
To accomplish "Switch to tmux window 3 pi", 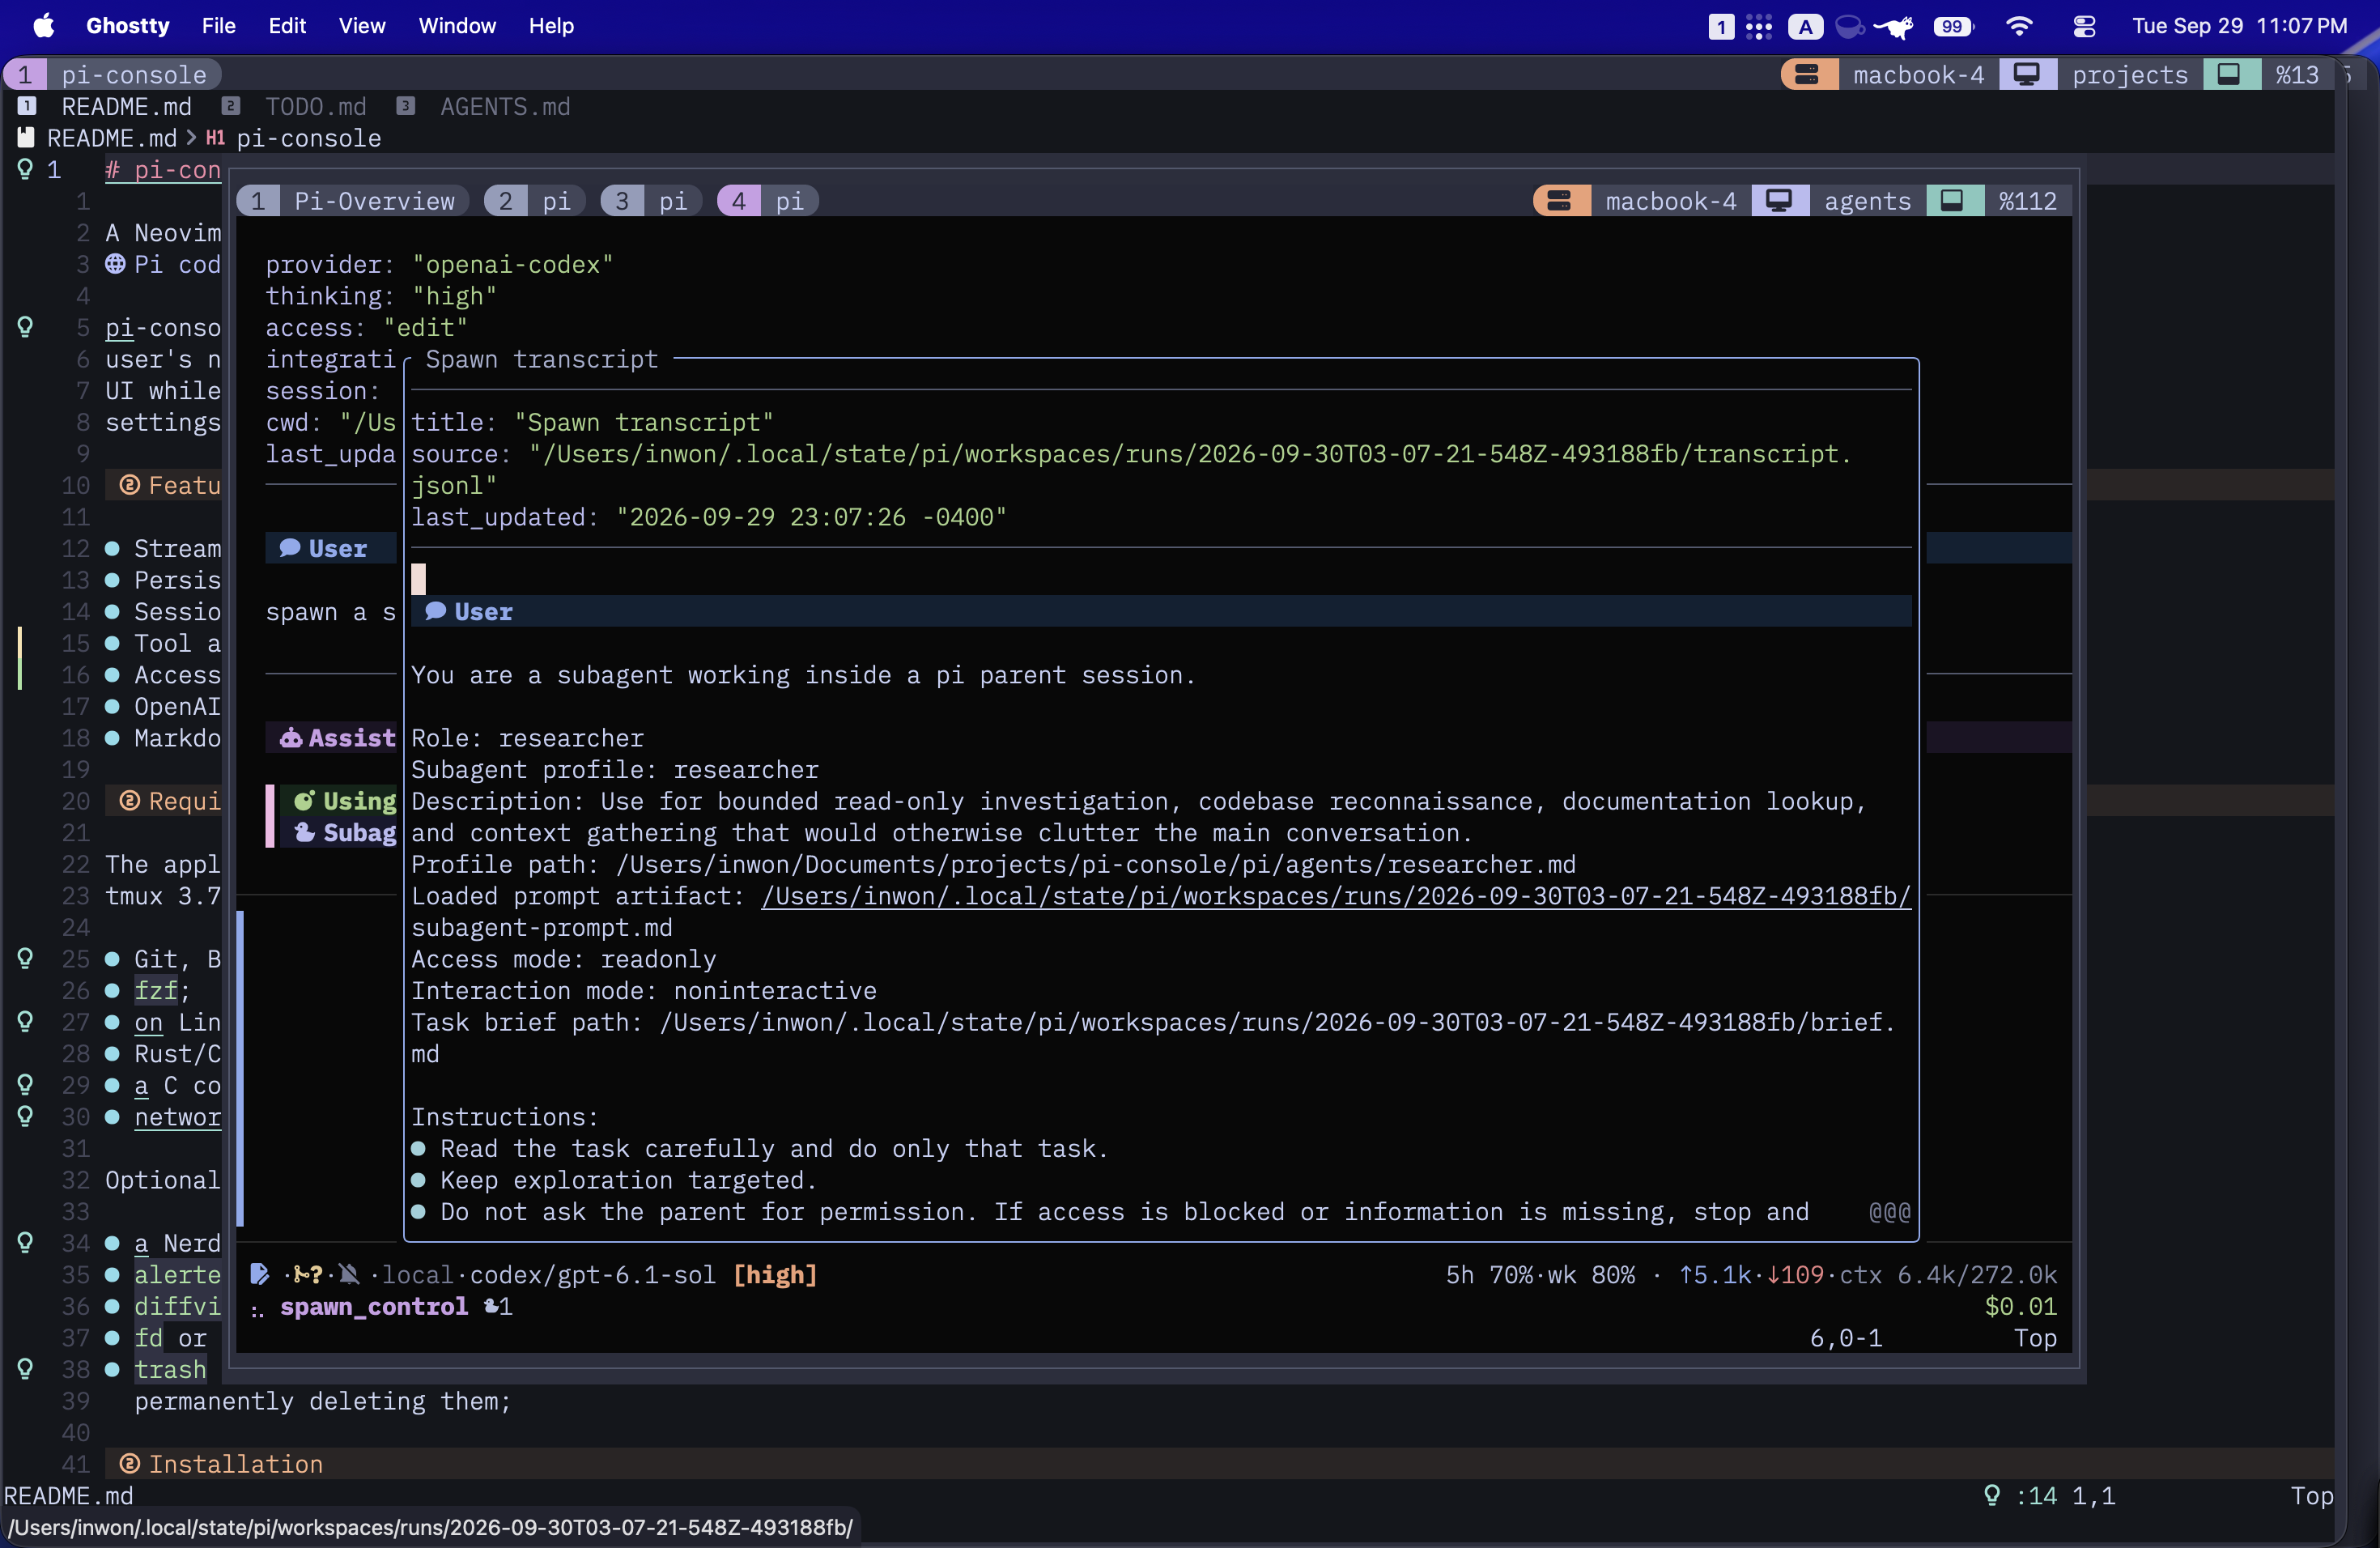I will point(653,201).
